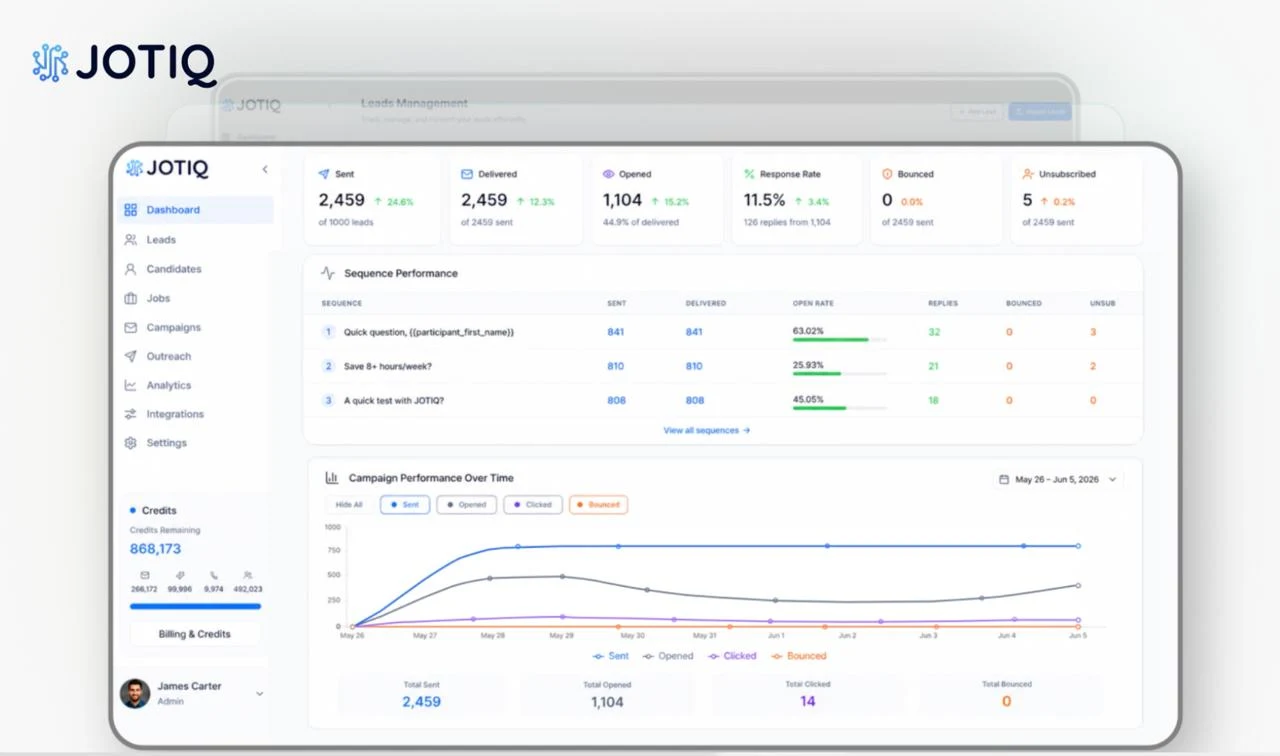
Task: Click the Sequence Performance pulse icon
Action: pyautogui.click(x=328, y=273)
